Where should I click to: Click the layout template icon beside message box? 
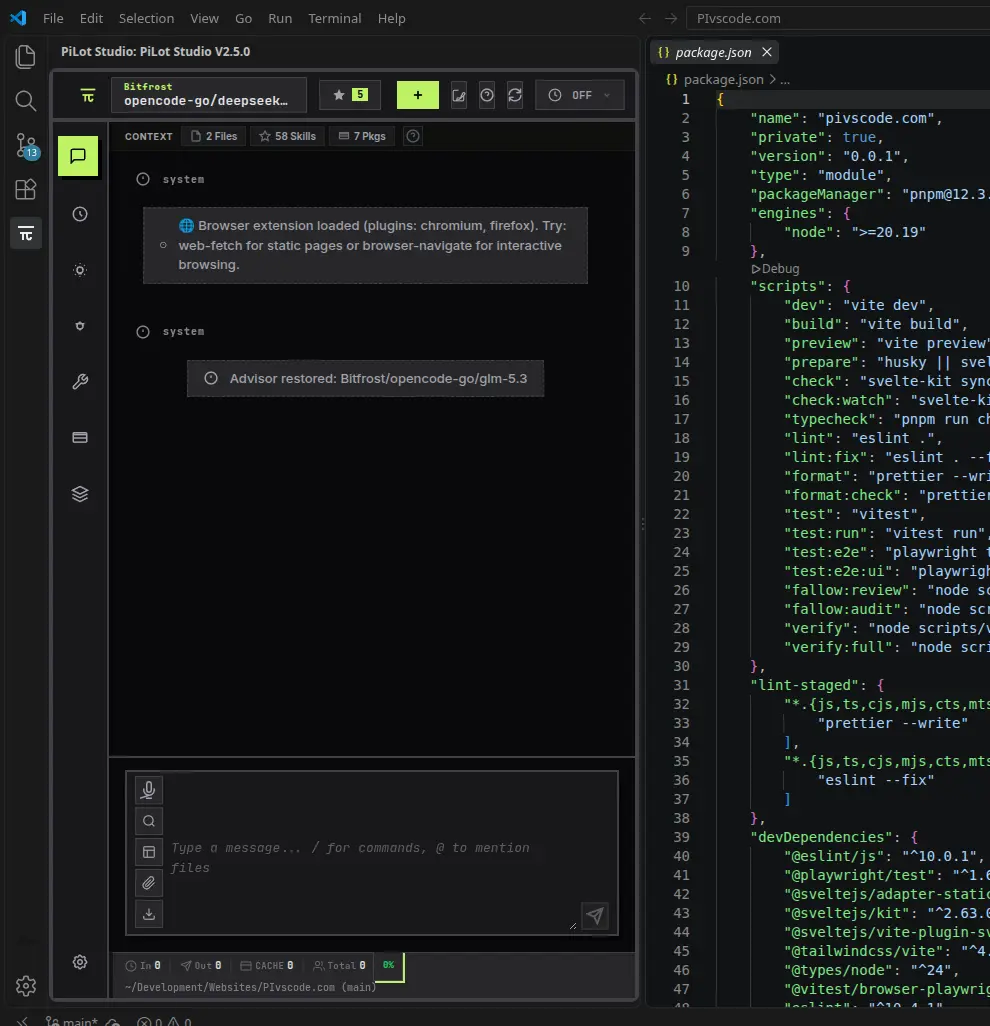click(x=149, y=852)
